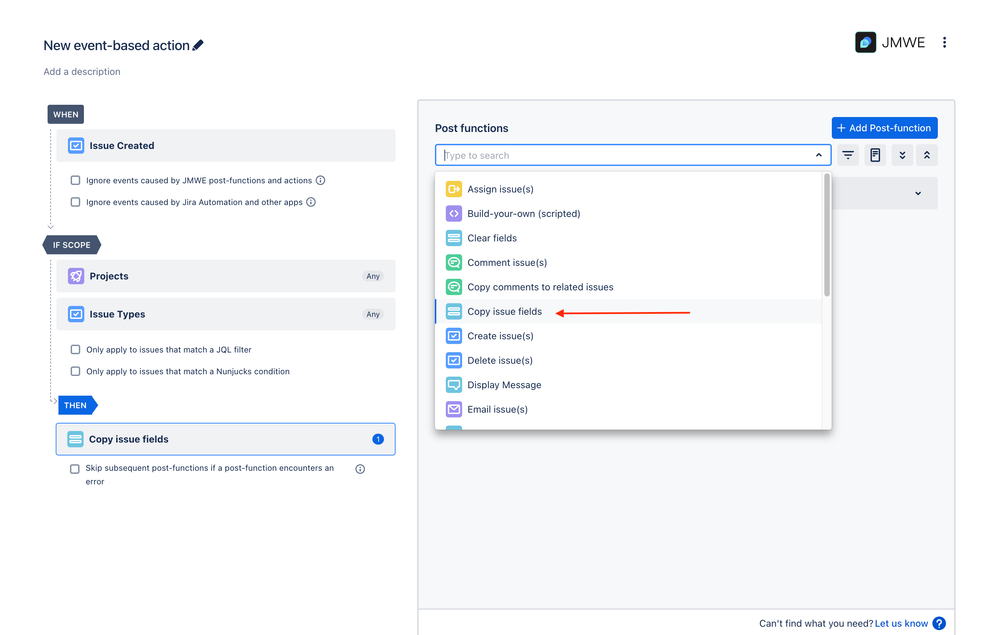Check only apply to issues matching JQL filter

click(75, 350)
